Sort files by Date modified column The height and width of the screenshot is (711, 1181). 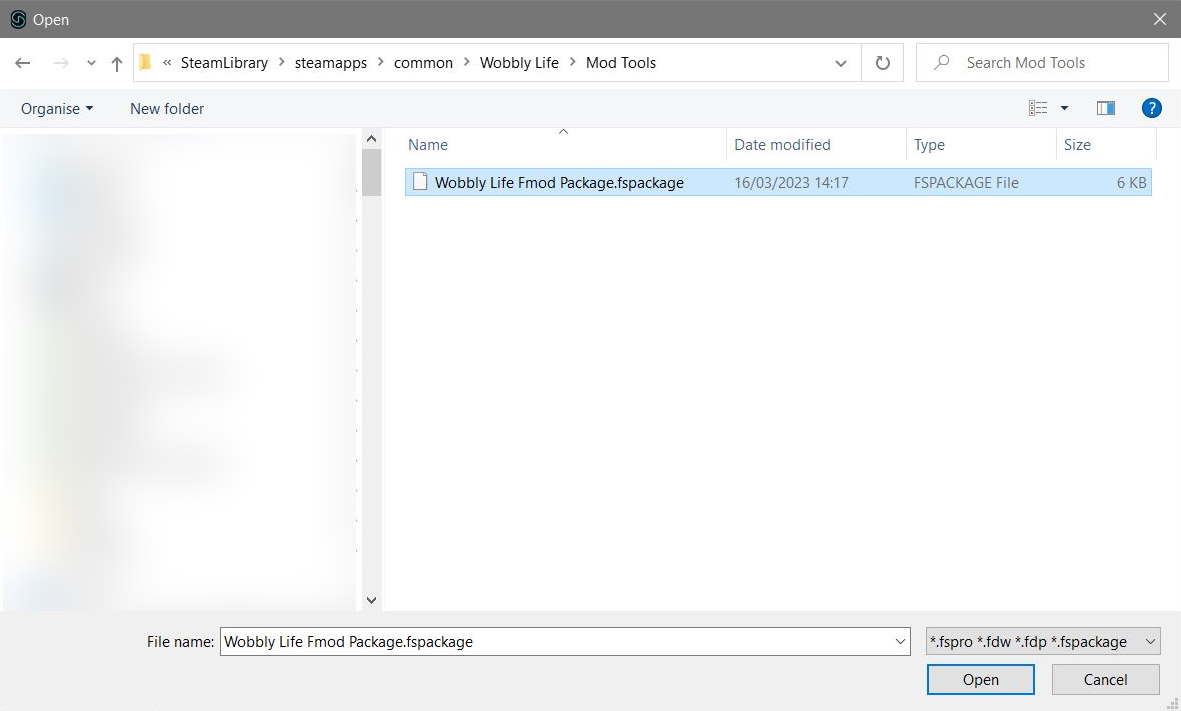[x=782, y=144]
